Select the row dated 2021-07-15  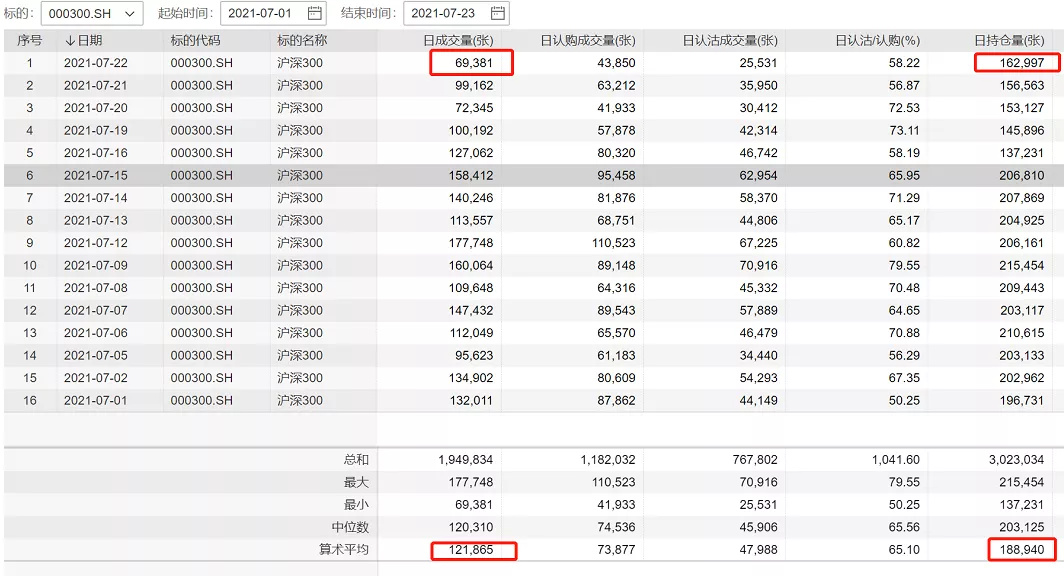click(533, 175)
